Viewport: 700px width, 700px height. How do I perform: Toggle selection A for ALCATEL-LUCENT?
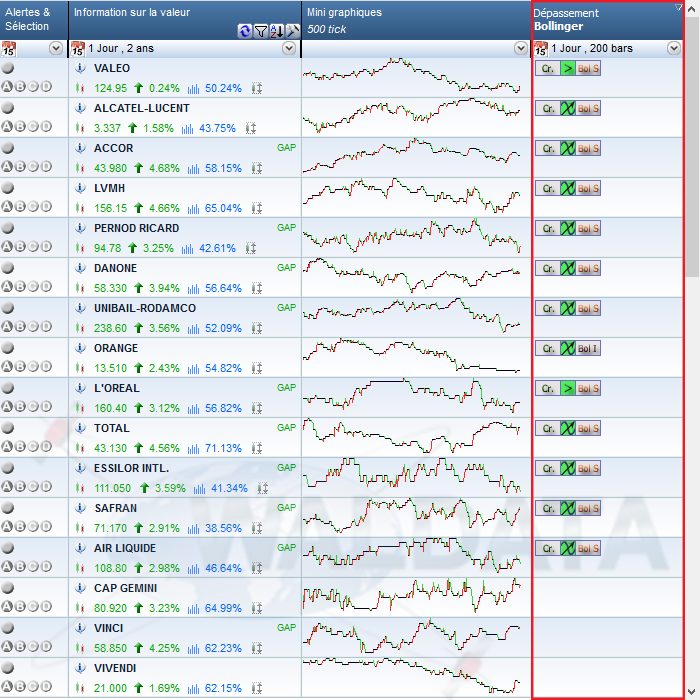coord(7,126)
